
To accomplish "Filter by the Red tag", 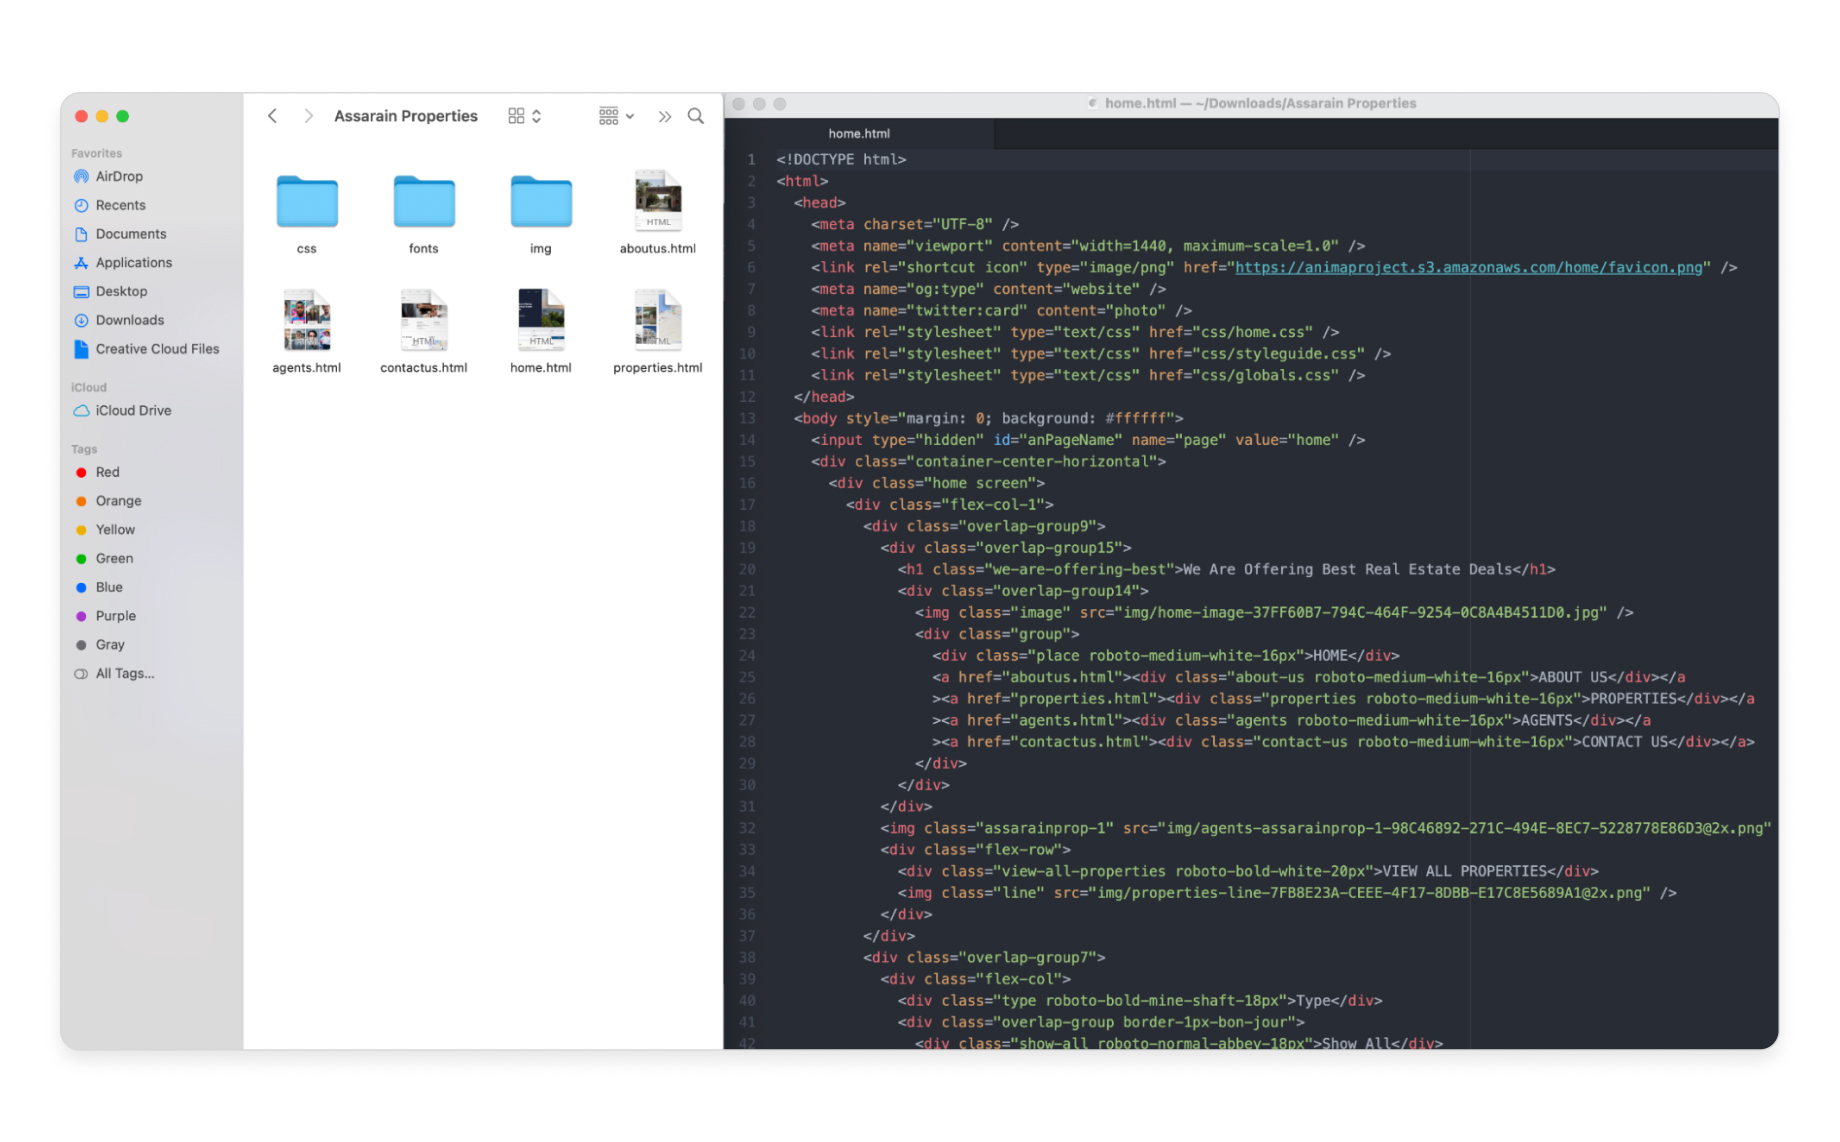I will [107, 472].
